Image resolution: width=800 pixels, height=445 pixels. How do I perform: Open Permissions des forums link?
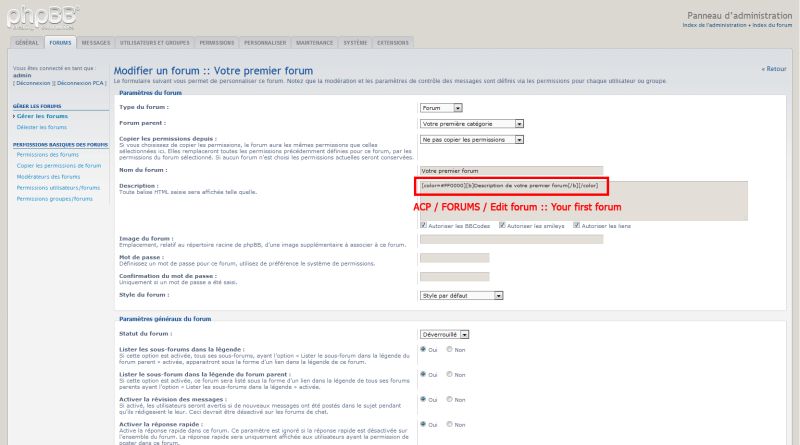click(47, 155)
